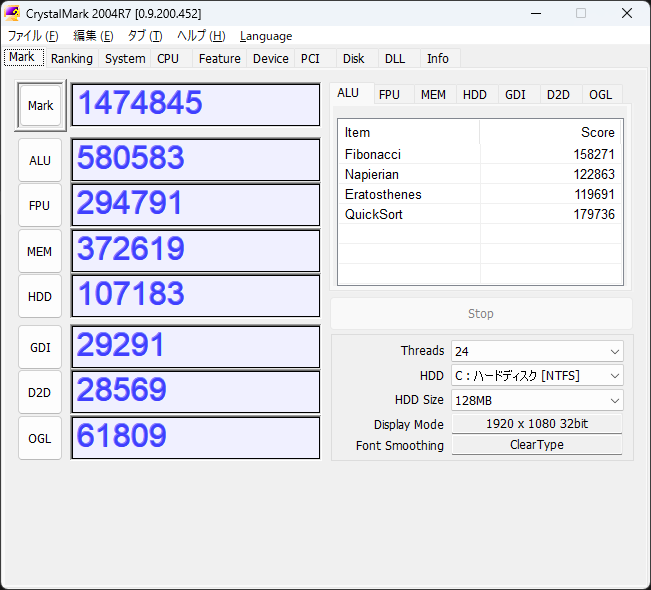Open the Language menu
This screenshot has height=590, width=651.
(266, 36)
